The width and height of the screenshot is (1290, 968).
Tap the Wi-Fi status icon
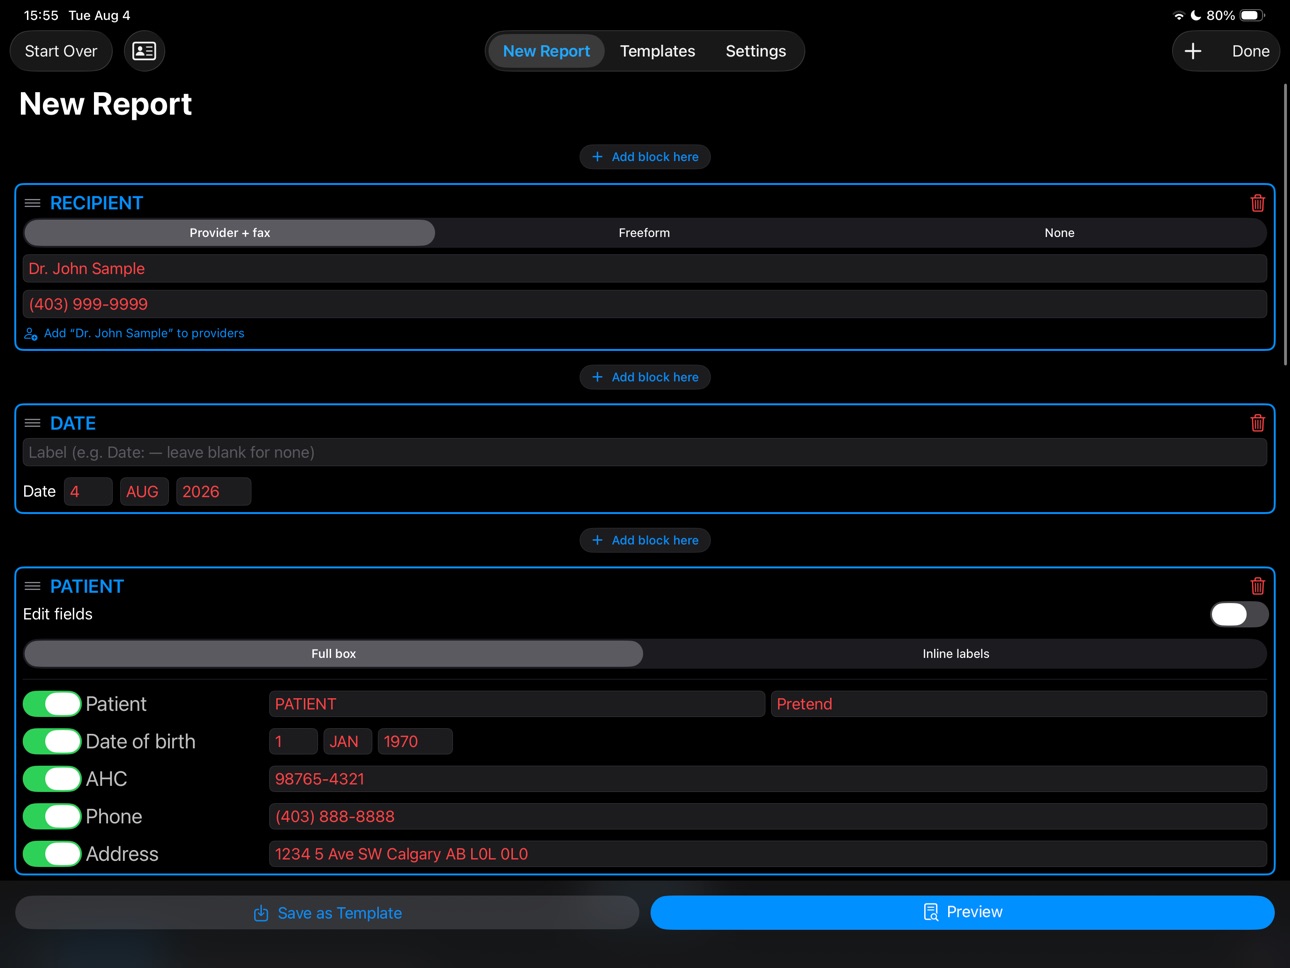[x=1179, y=16]
